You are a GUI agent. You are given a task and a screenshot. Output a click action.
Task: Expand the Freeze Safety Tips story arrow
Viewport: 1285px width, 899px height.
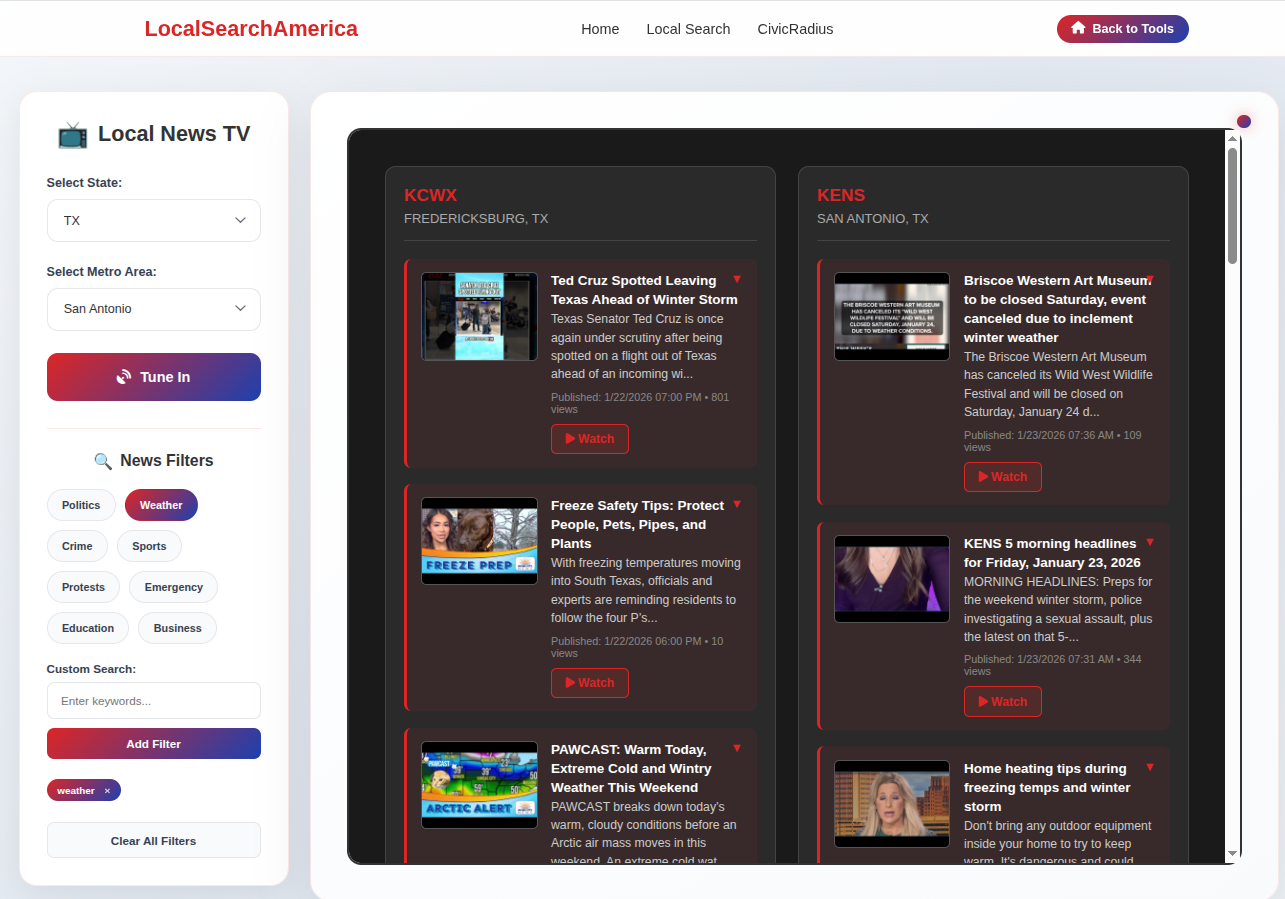pos(737,504)
